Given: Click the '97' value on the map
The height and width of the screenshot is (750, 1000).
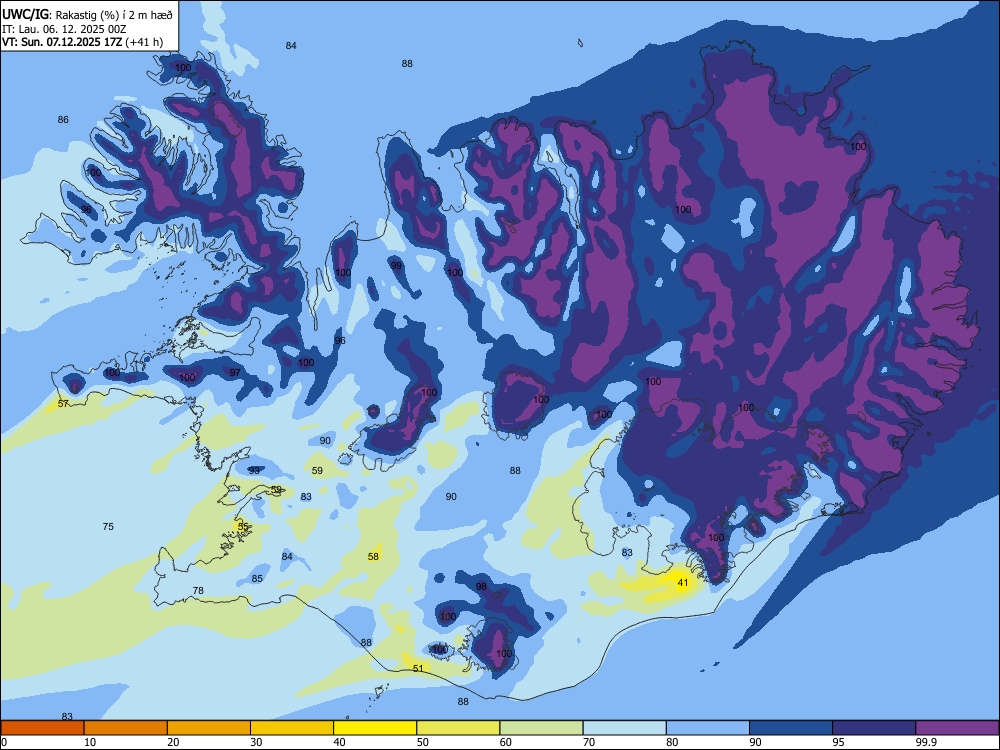Looking at the screenshot, I should pos(235,372).
